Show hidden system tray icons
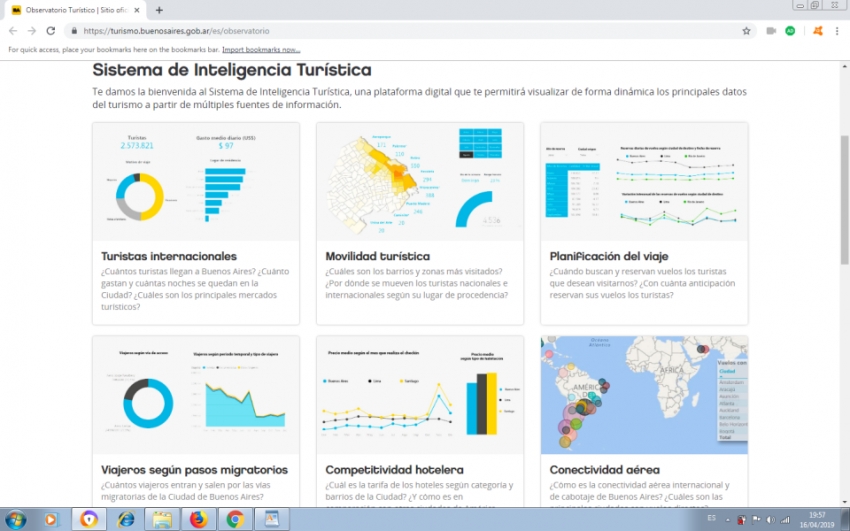 click(727, 520)
